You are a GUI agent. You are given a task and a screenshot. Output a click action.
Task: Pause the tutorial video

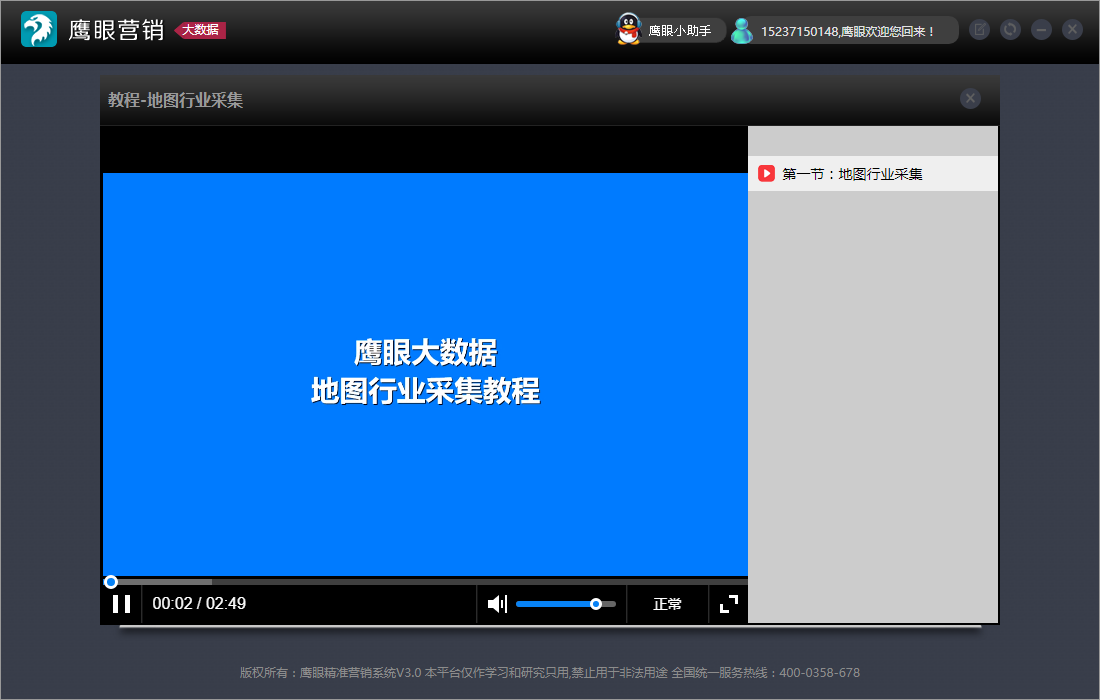121,604
